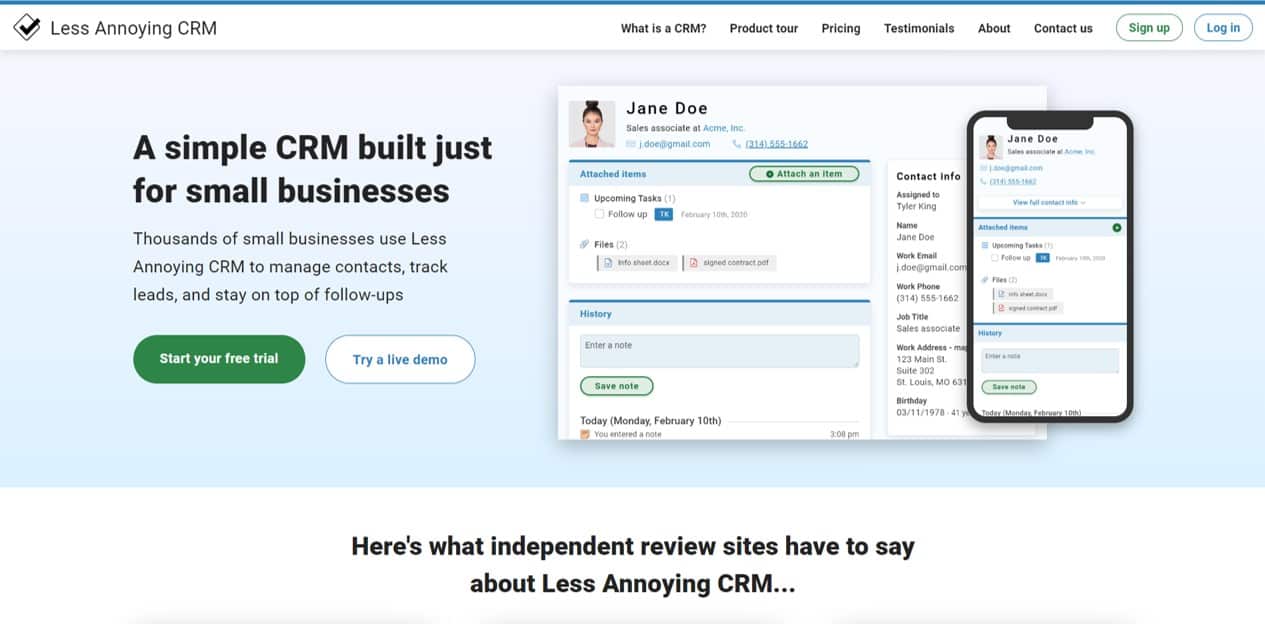1265x624 pixels.
Task: Click the Less Annoying CRM site name
Action: coord(133,28)
